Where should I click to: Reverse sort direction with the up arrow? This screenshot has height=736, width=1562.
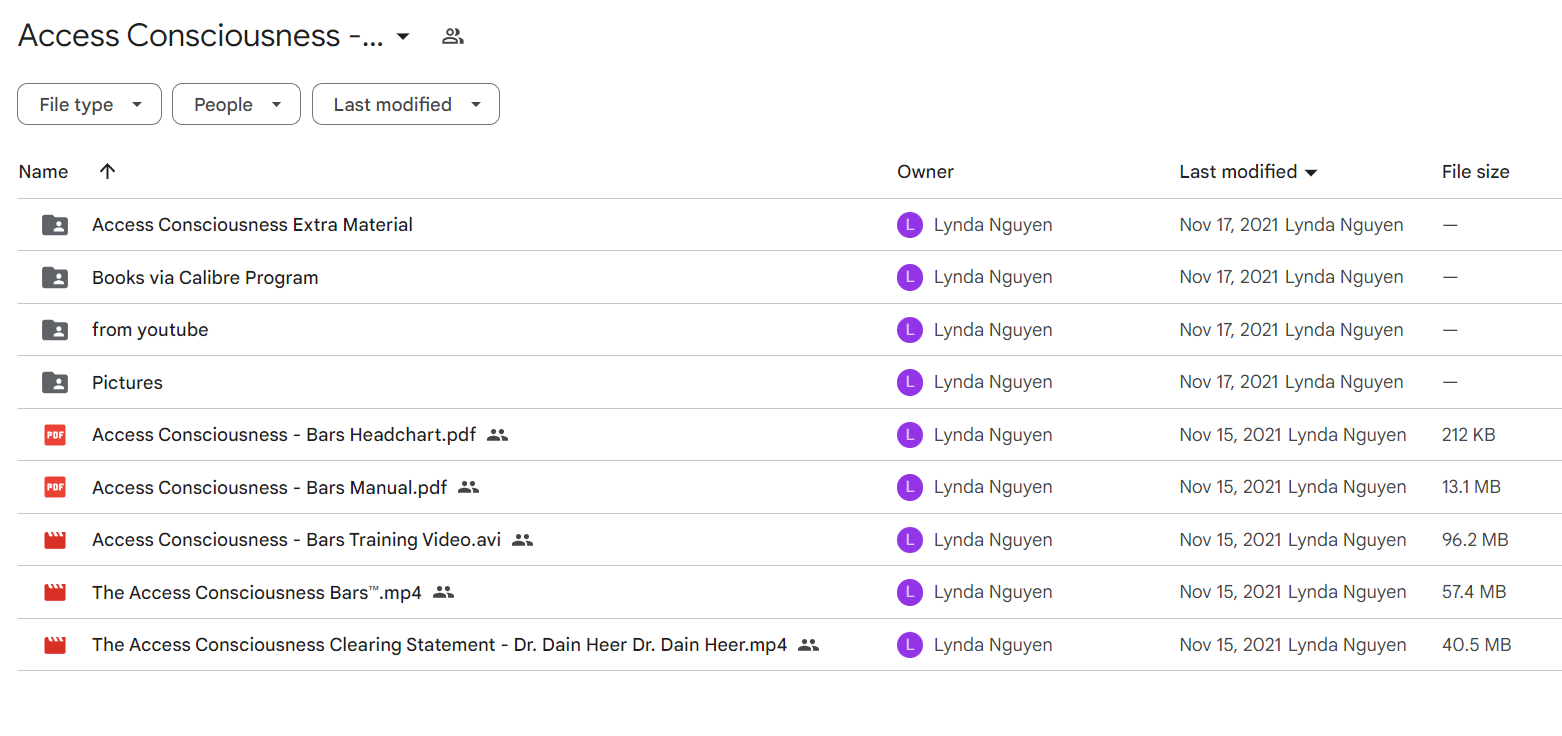[x=108, y=171]
